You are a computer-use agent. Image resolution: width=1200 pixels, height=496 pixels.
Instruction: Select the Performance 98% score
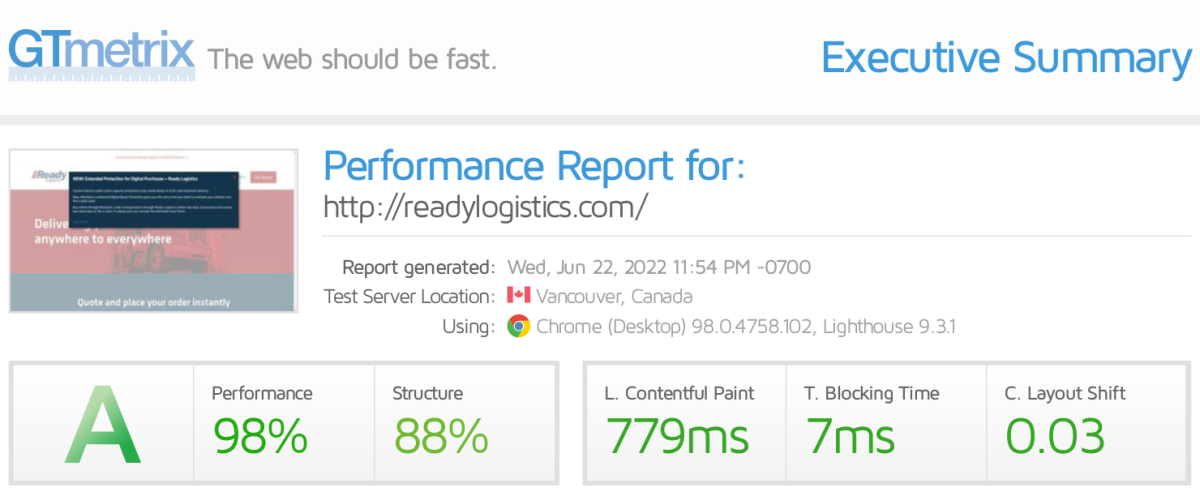(x=260, y=435)
